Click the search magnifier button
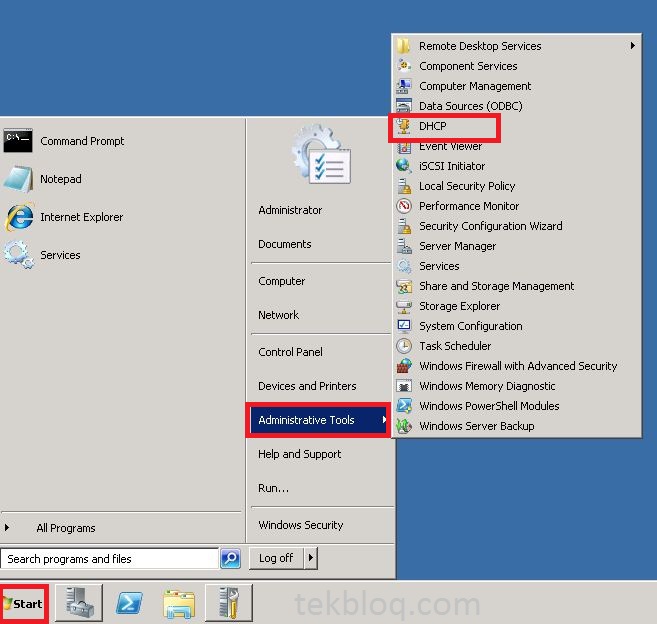Viewport: 657px width, 624px height. click(230, 558)
